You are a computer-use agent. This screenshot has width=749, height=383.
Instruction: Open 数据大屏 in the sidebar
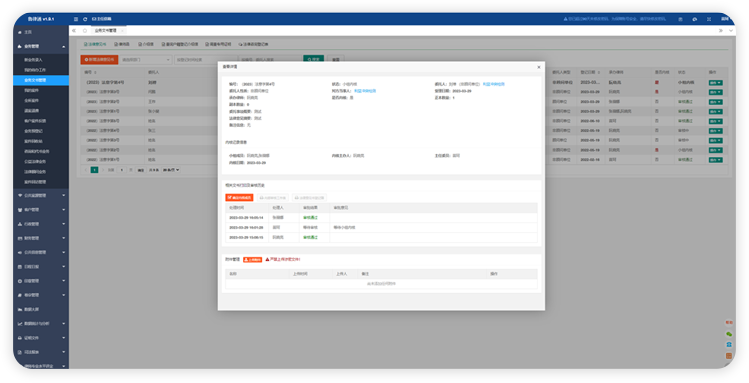32,309
